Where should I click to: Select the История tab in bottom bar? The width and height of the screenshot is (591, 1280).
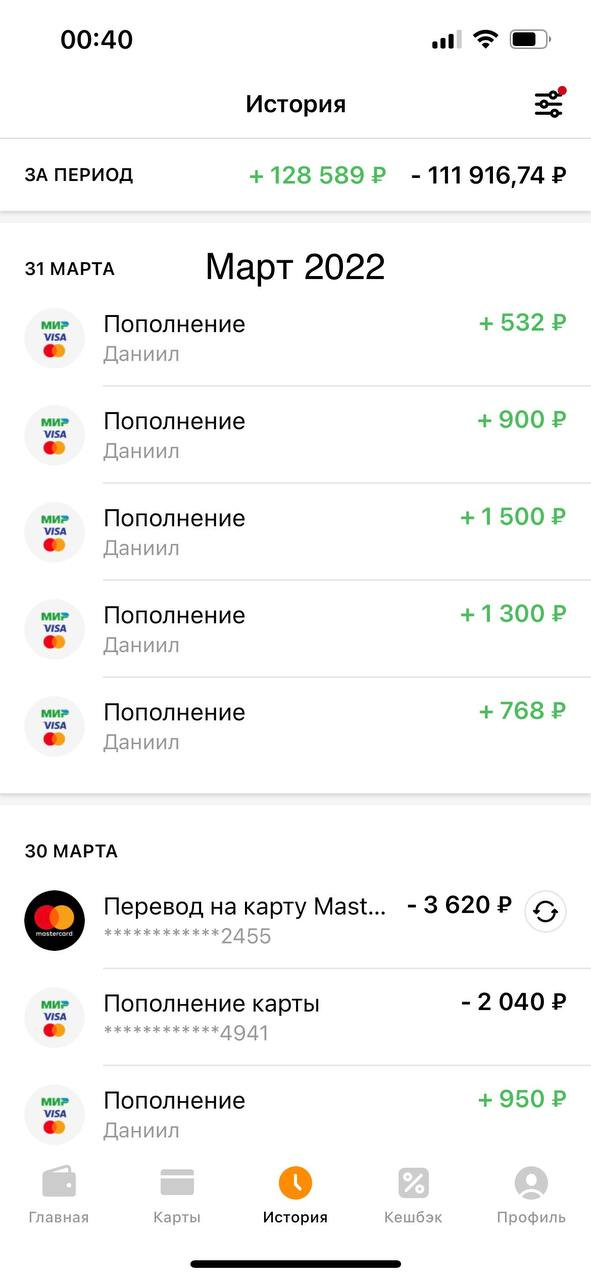295,1196
